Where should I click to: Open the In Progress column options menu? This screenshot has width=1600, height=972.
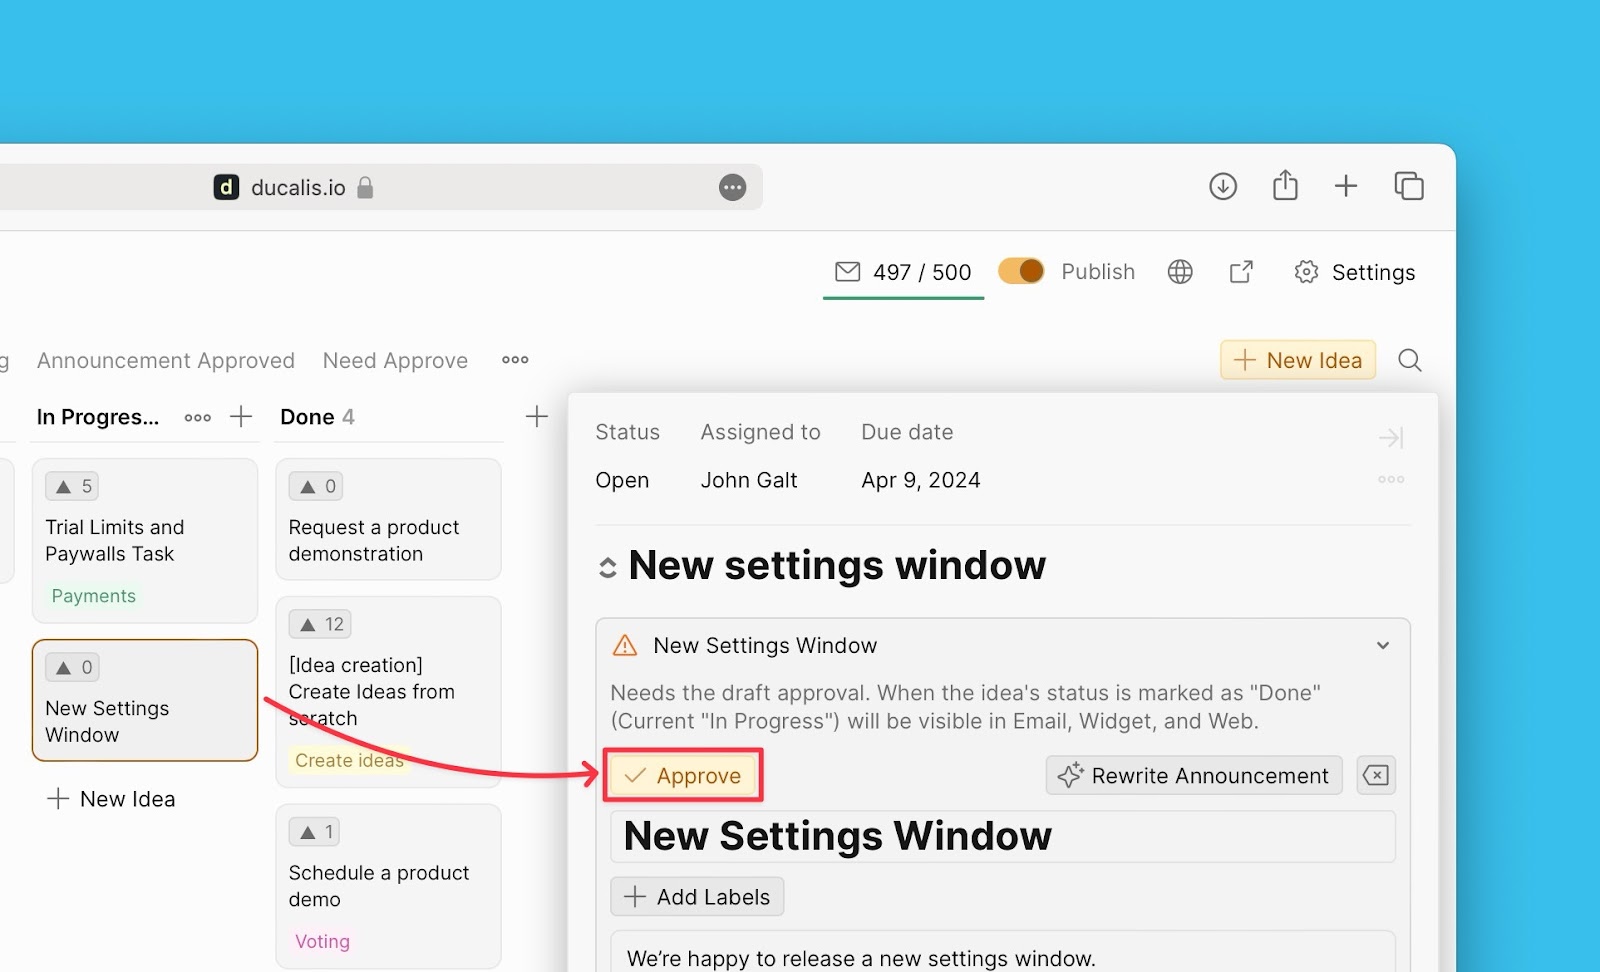click(x=198, y=418)
